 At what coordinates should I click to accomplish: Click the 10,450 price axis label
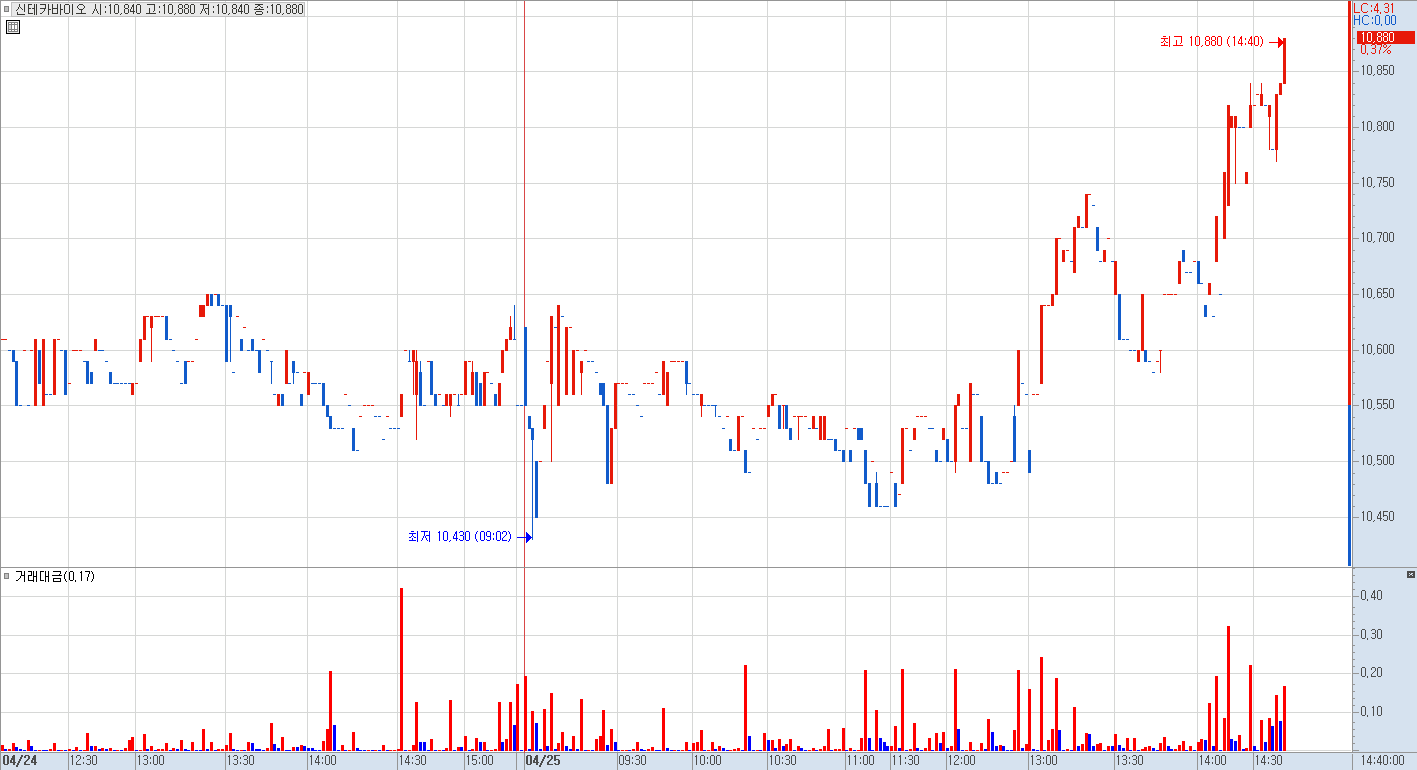(1377, 517)
